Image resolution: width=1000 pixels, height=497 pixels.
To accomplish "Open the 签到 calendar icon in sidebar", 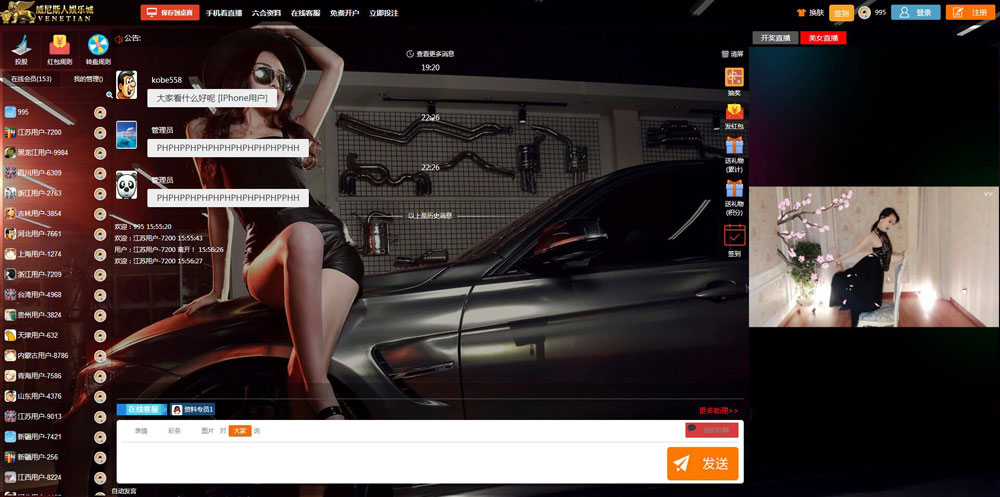I will pyautogui.click(x=734, y=236).
